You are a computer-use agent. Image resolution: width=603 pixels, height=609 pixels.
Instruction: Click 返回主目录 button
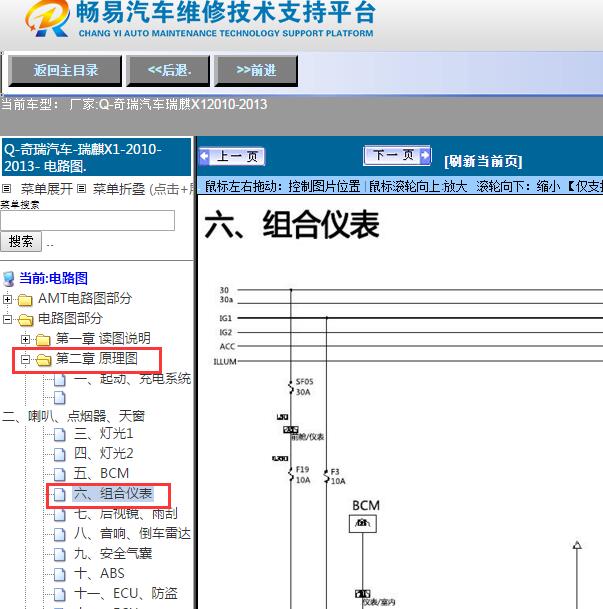65,71
